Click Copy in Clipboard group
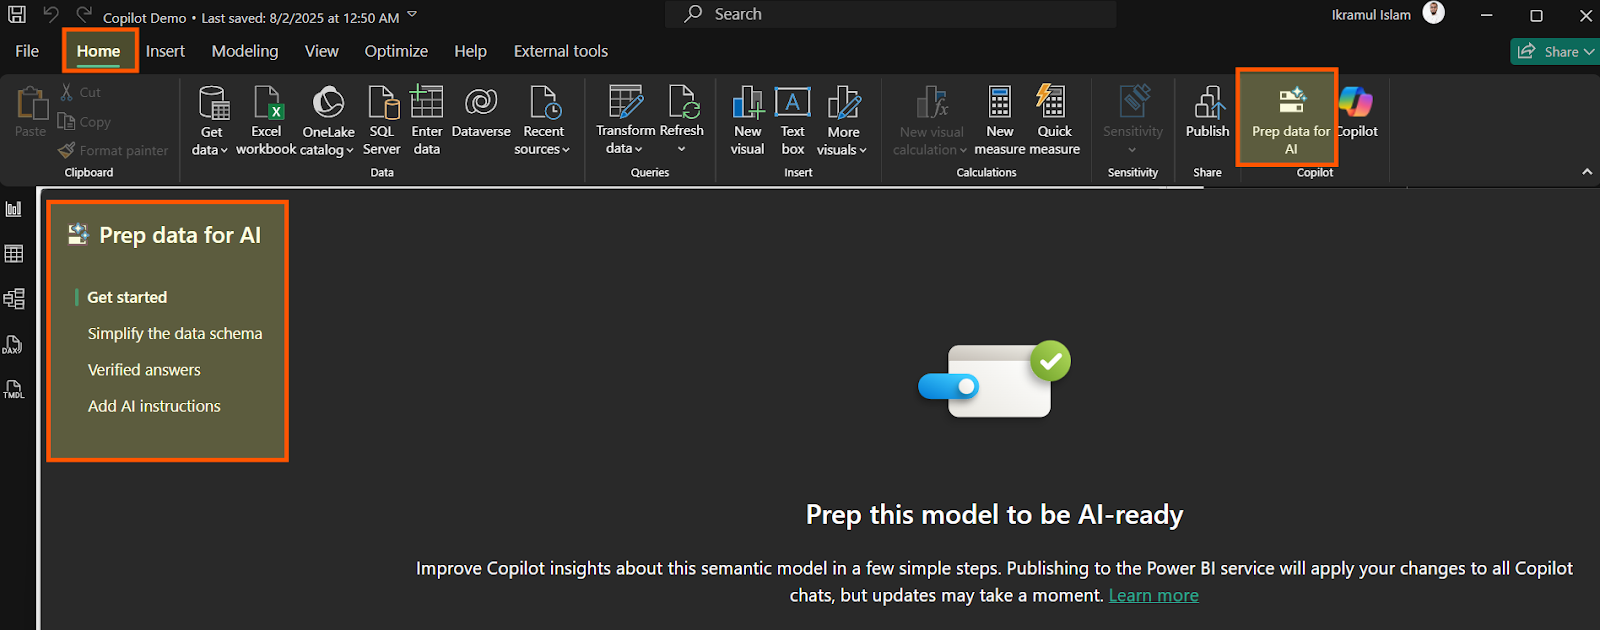Screen dimensions: 1600x630 (x=84, y=122)
